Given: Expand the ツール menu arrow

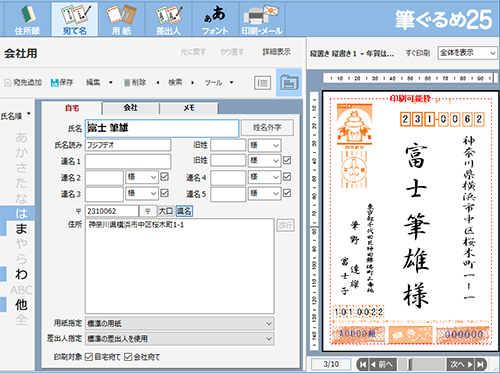Looking at the screenshot, I should 231,83.
